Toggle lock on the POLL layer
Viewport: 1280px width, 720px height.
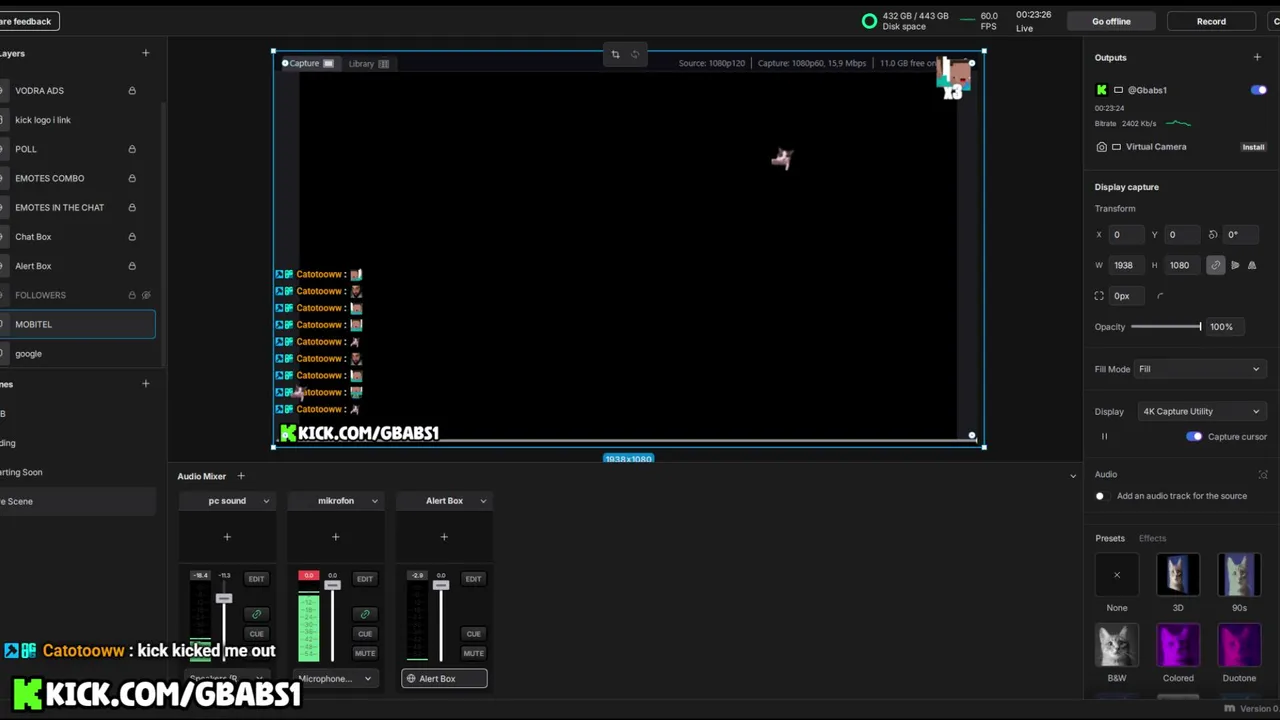(x=132, y=149)
